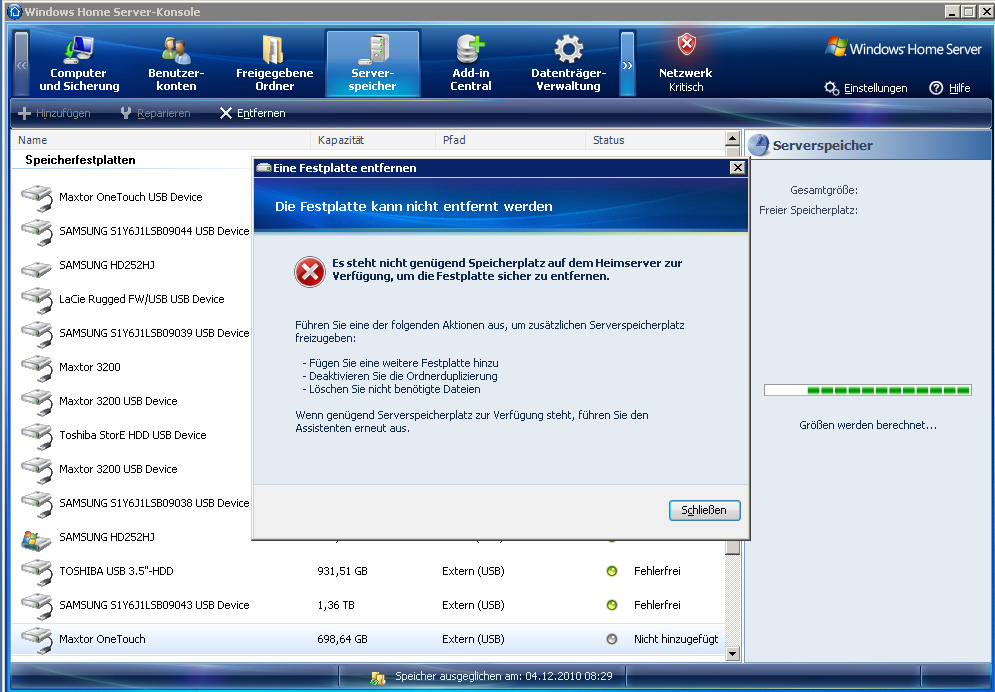This screenshot has width=995, height=692.
Task: Click the SAMSUNG S1Y6J1LSB09043 USB Device drive icon
Action: point(37,605)
